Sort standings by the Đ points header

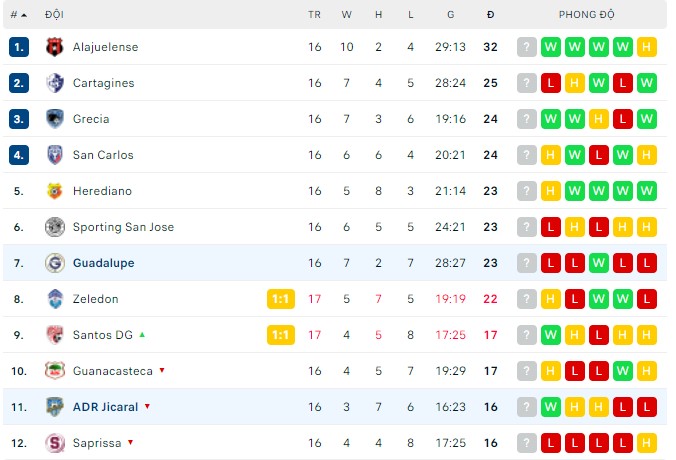tap(490, 15)
